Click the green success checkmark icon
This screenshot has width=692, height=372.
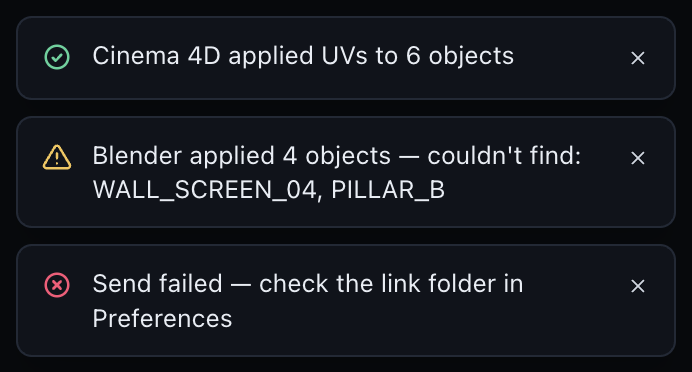pos(57,57)
